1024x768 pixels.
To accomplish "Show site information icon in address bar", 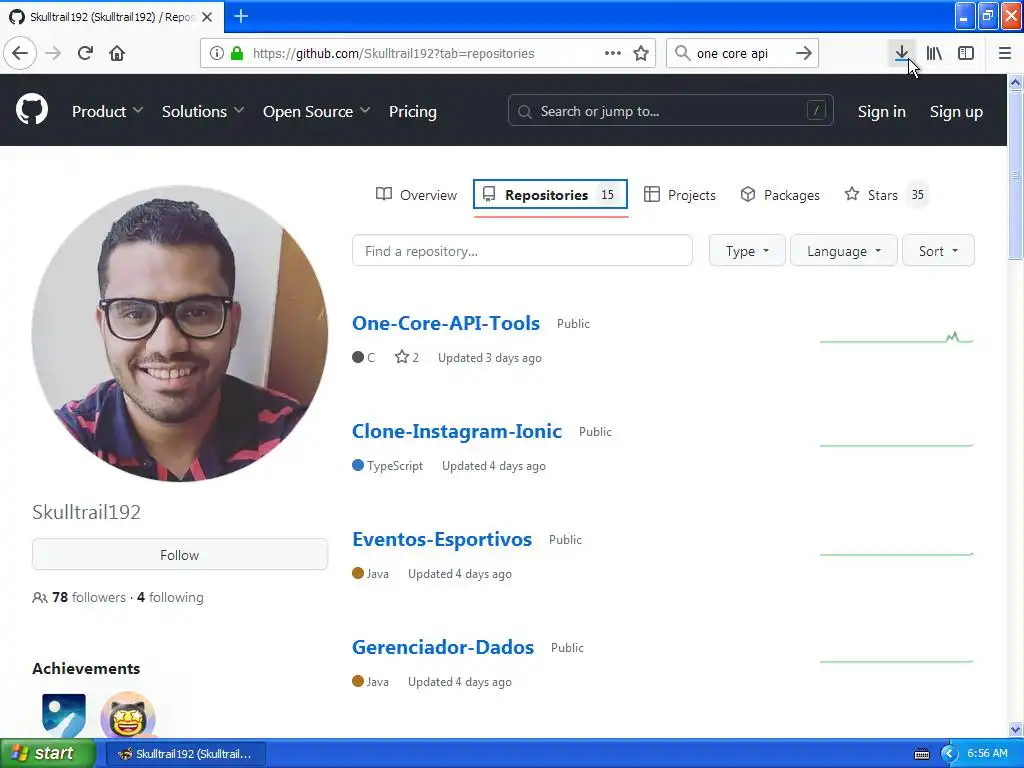I will click(217, 53).
